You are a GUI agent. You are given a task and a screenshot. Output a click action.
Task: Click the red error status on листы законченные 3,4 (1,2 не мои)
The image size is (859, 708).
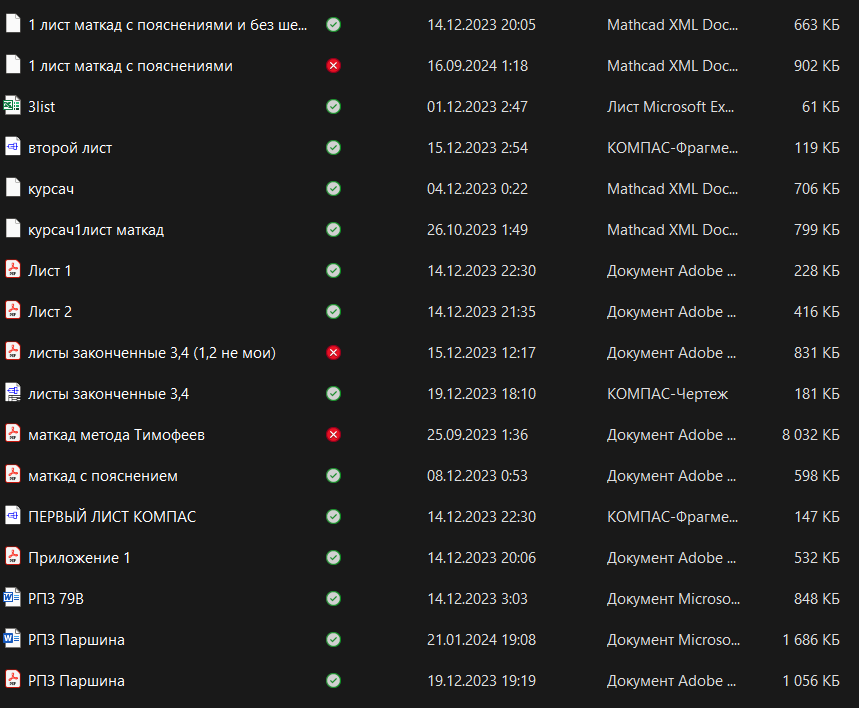pyautogui.click(x=334, y=352)
